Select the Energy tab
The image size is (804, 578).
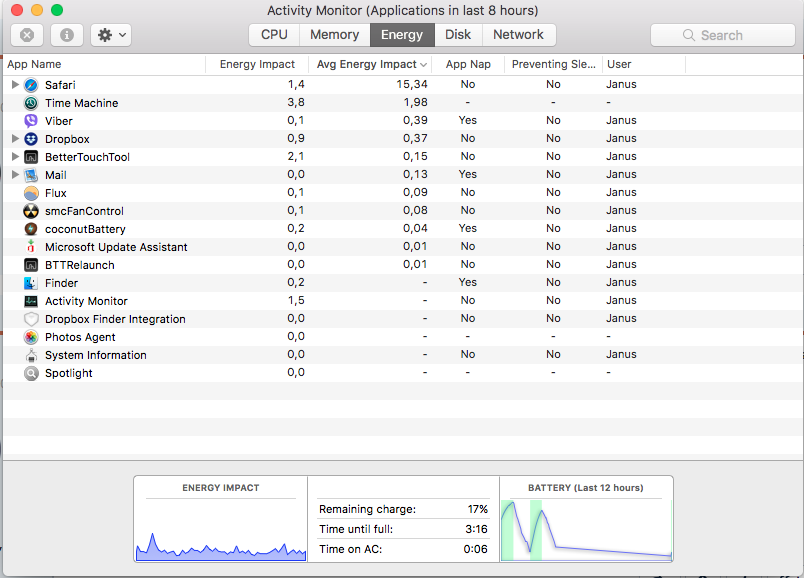[402, 35]
